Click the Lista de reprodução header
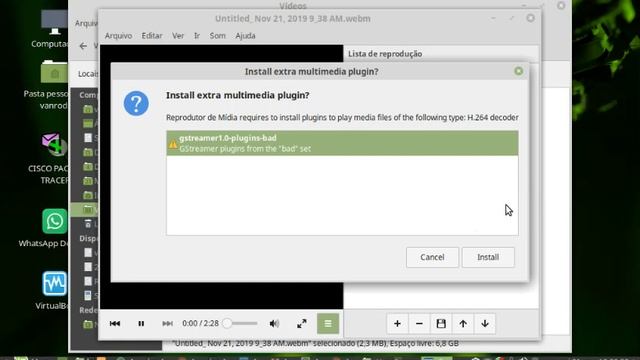Image resolution: width=640 pixels, height=360 pixels. pos(385,54)
